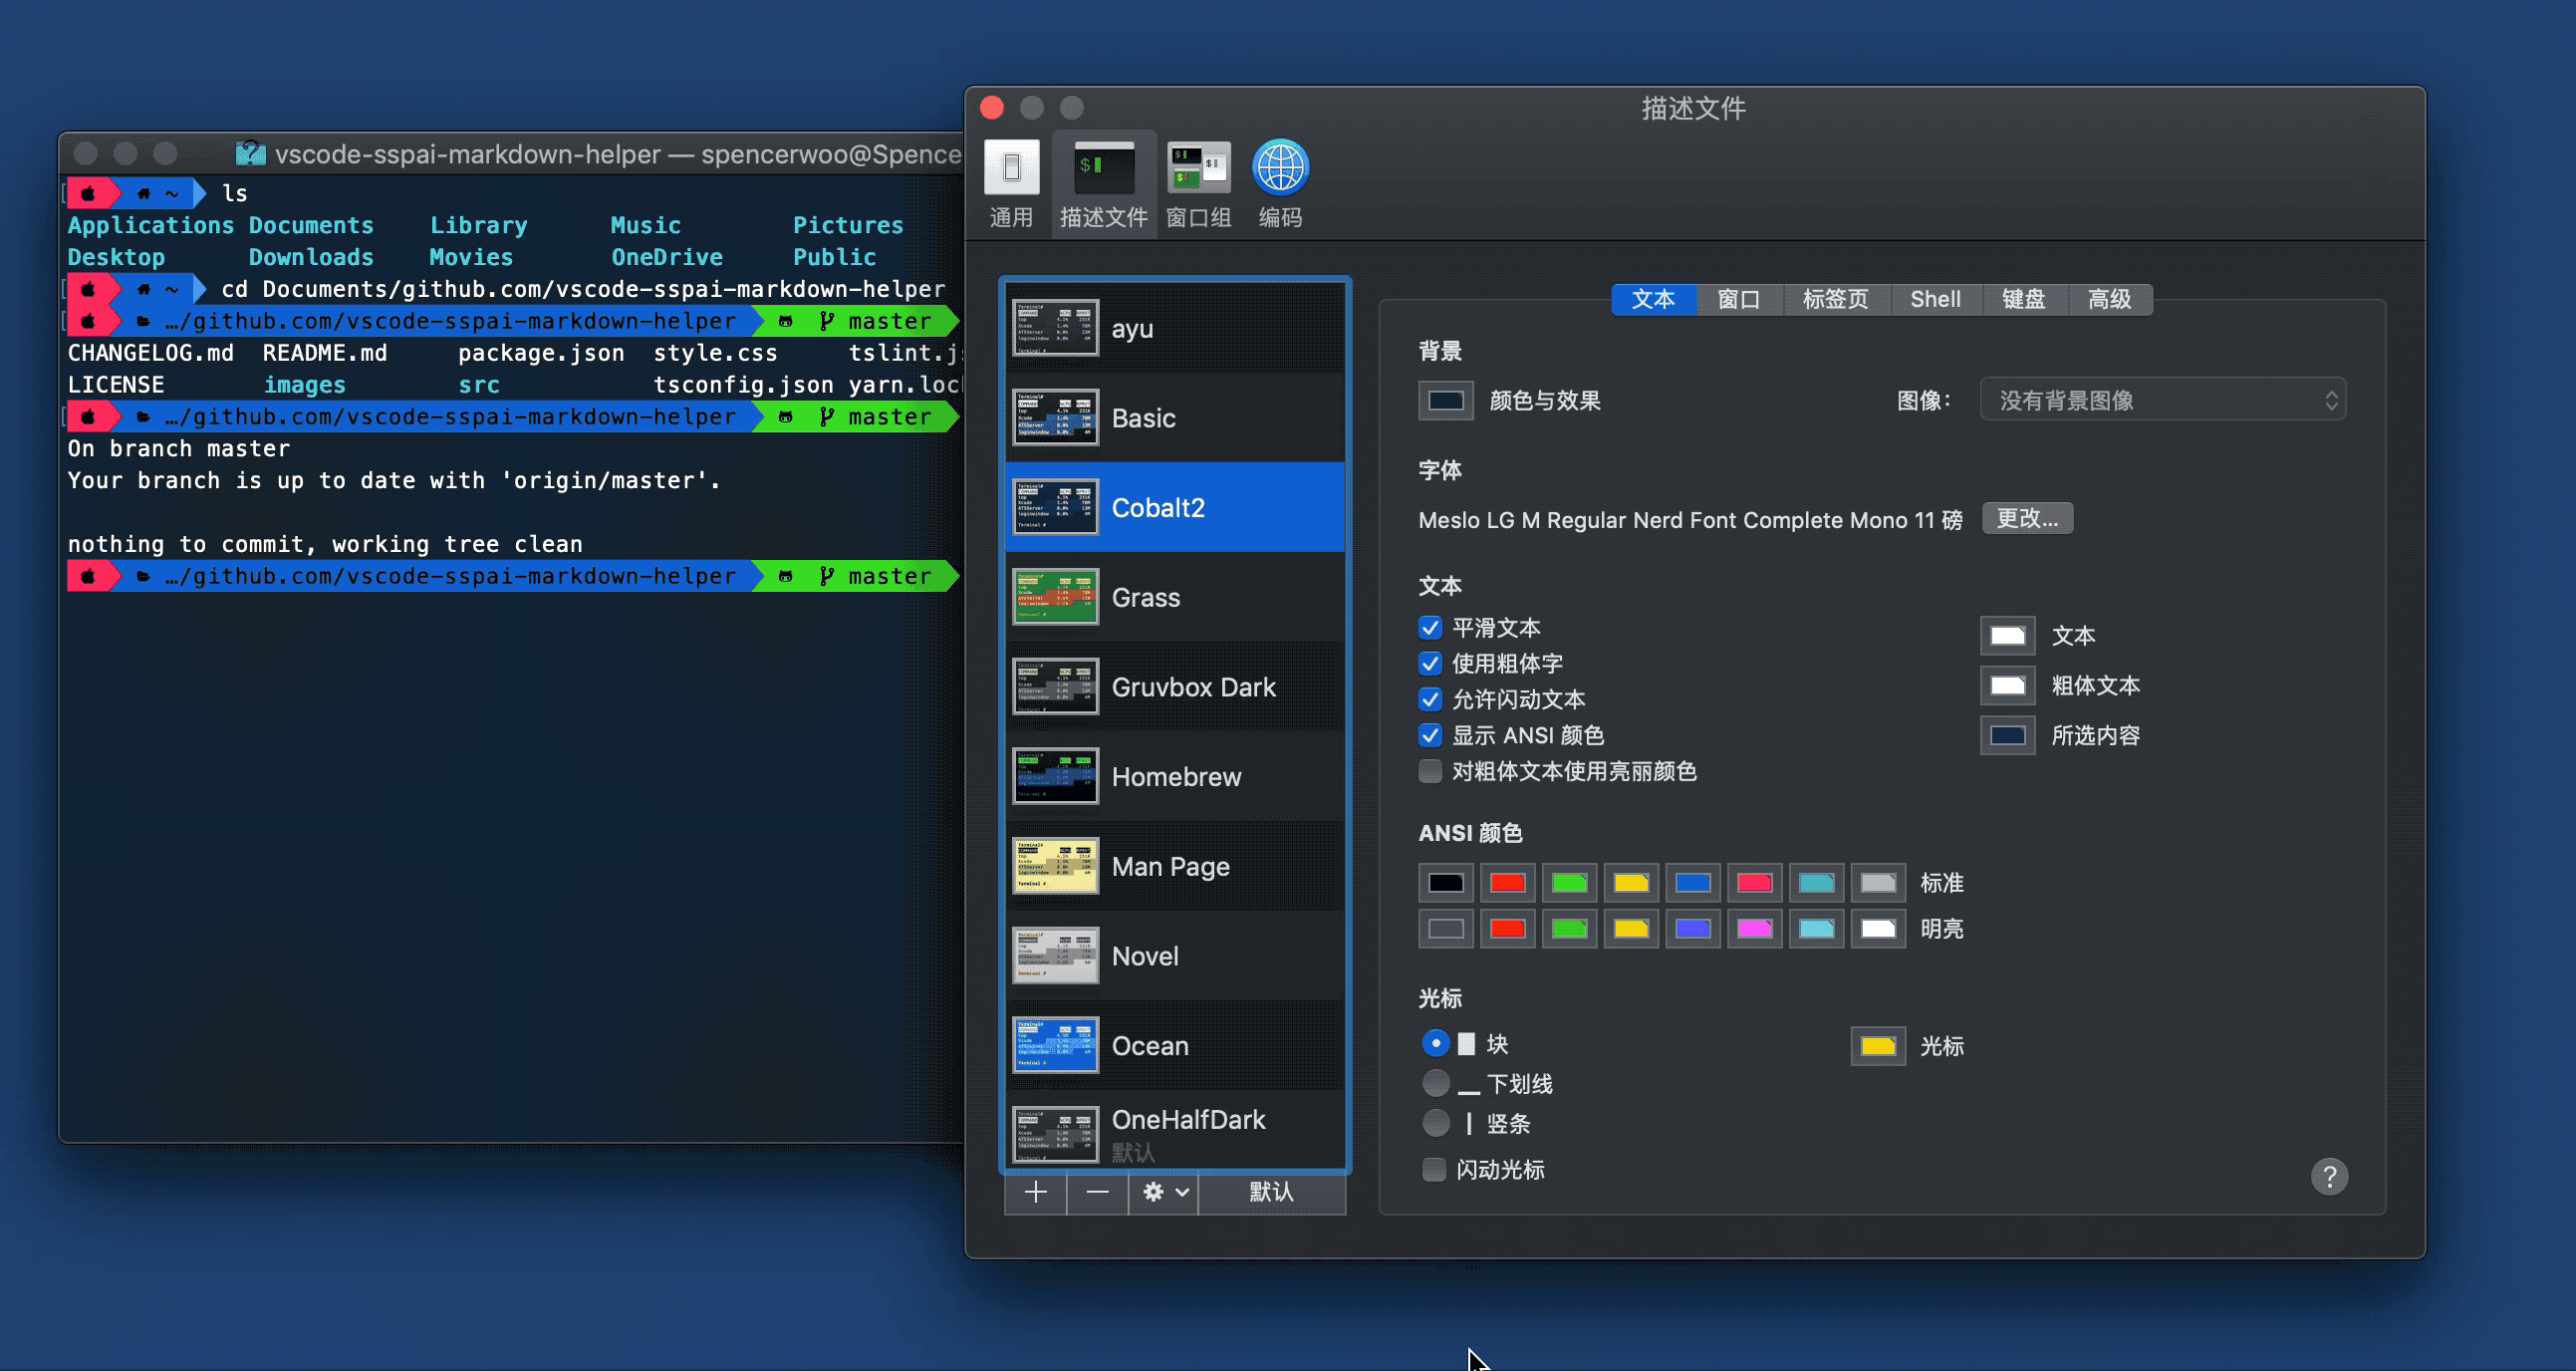This screenshot has height=1371, width=2576.
Task: Toggle the 闪动光标 checkbox
Action: tap(1433, 1169)
